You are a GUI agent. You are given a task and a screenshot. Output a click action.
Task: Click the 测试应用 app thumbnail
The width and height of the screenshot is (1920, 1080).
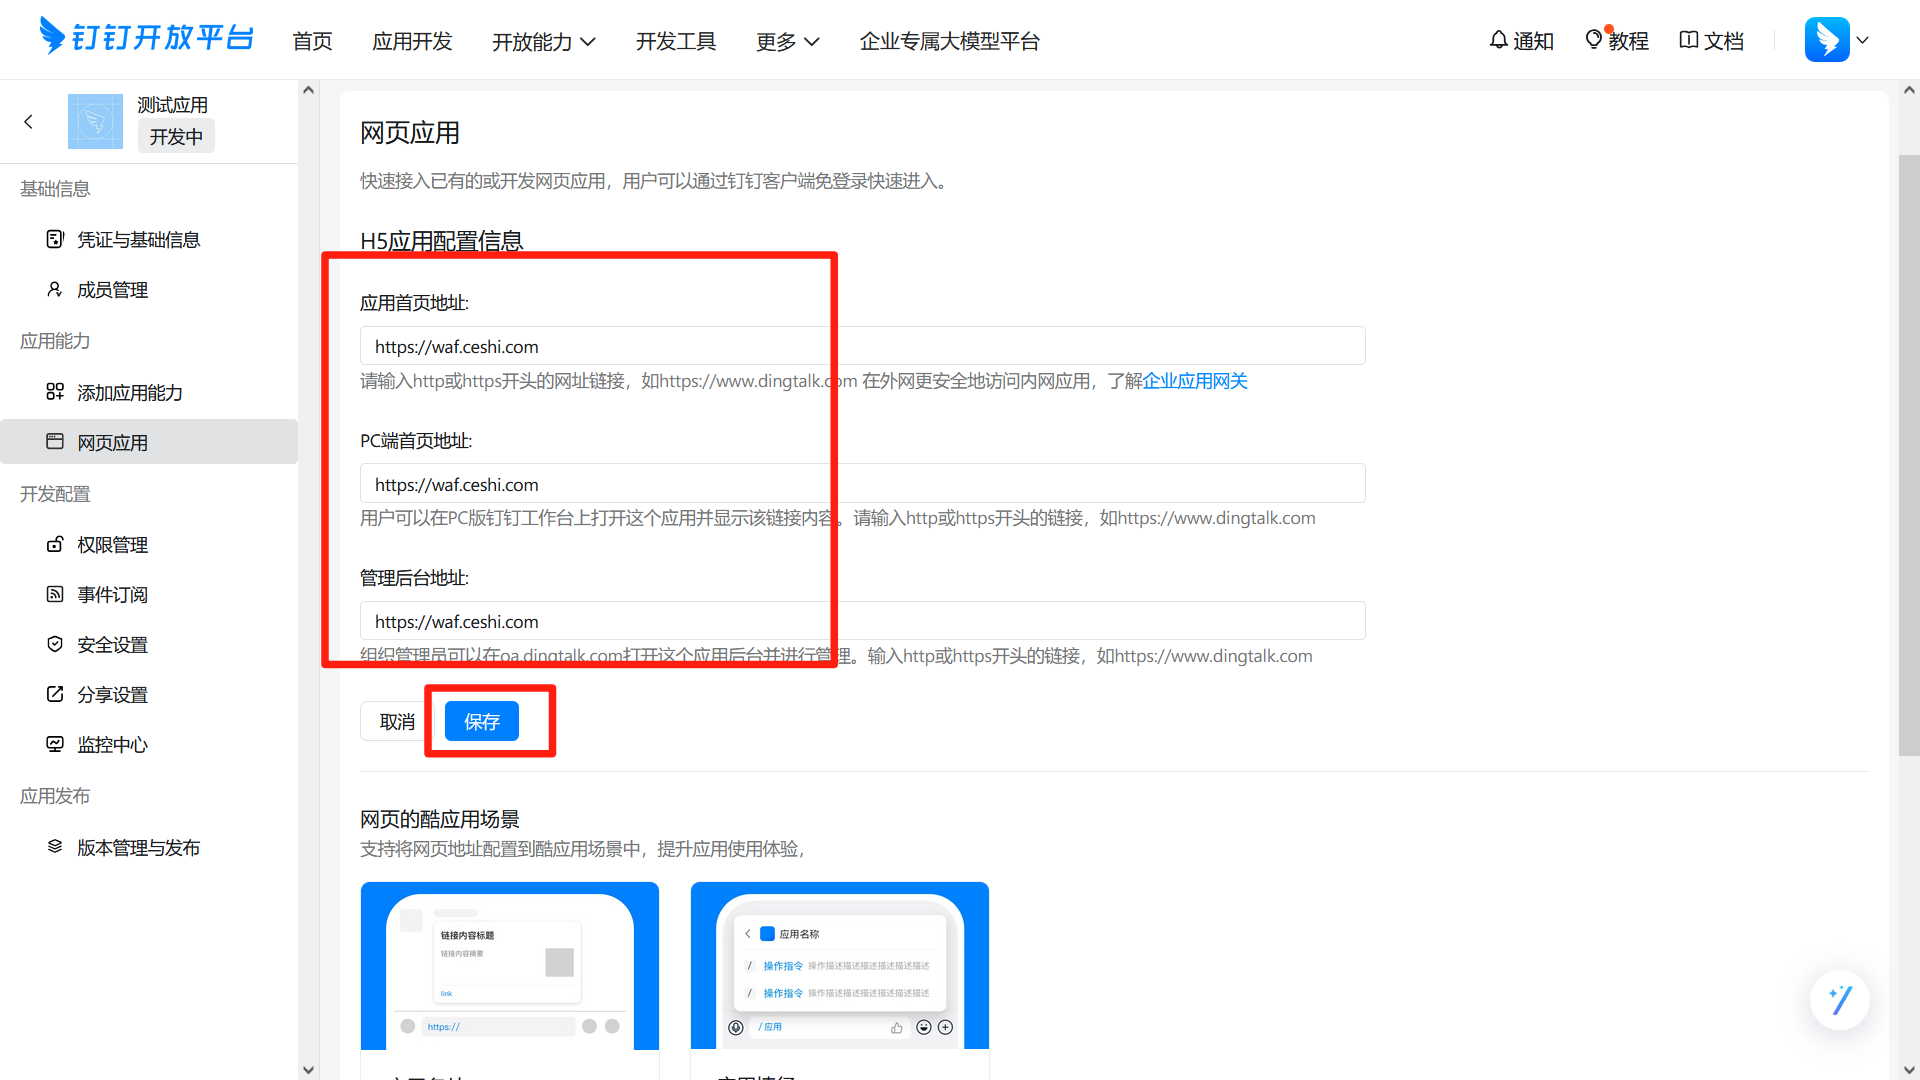coord(95,121)
